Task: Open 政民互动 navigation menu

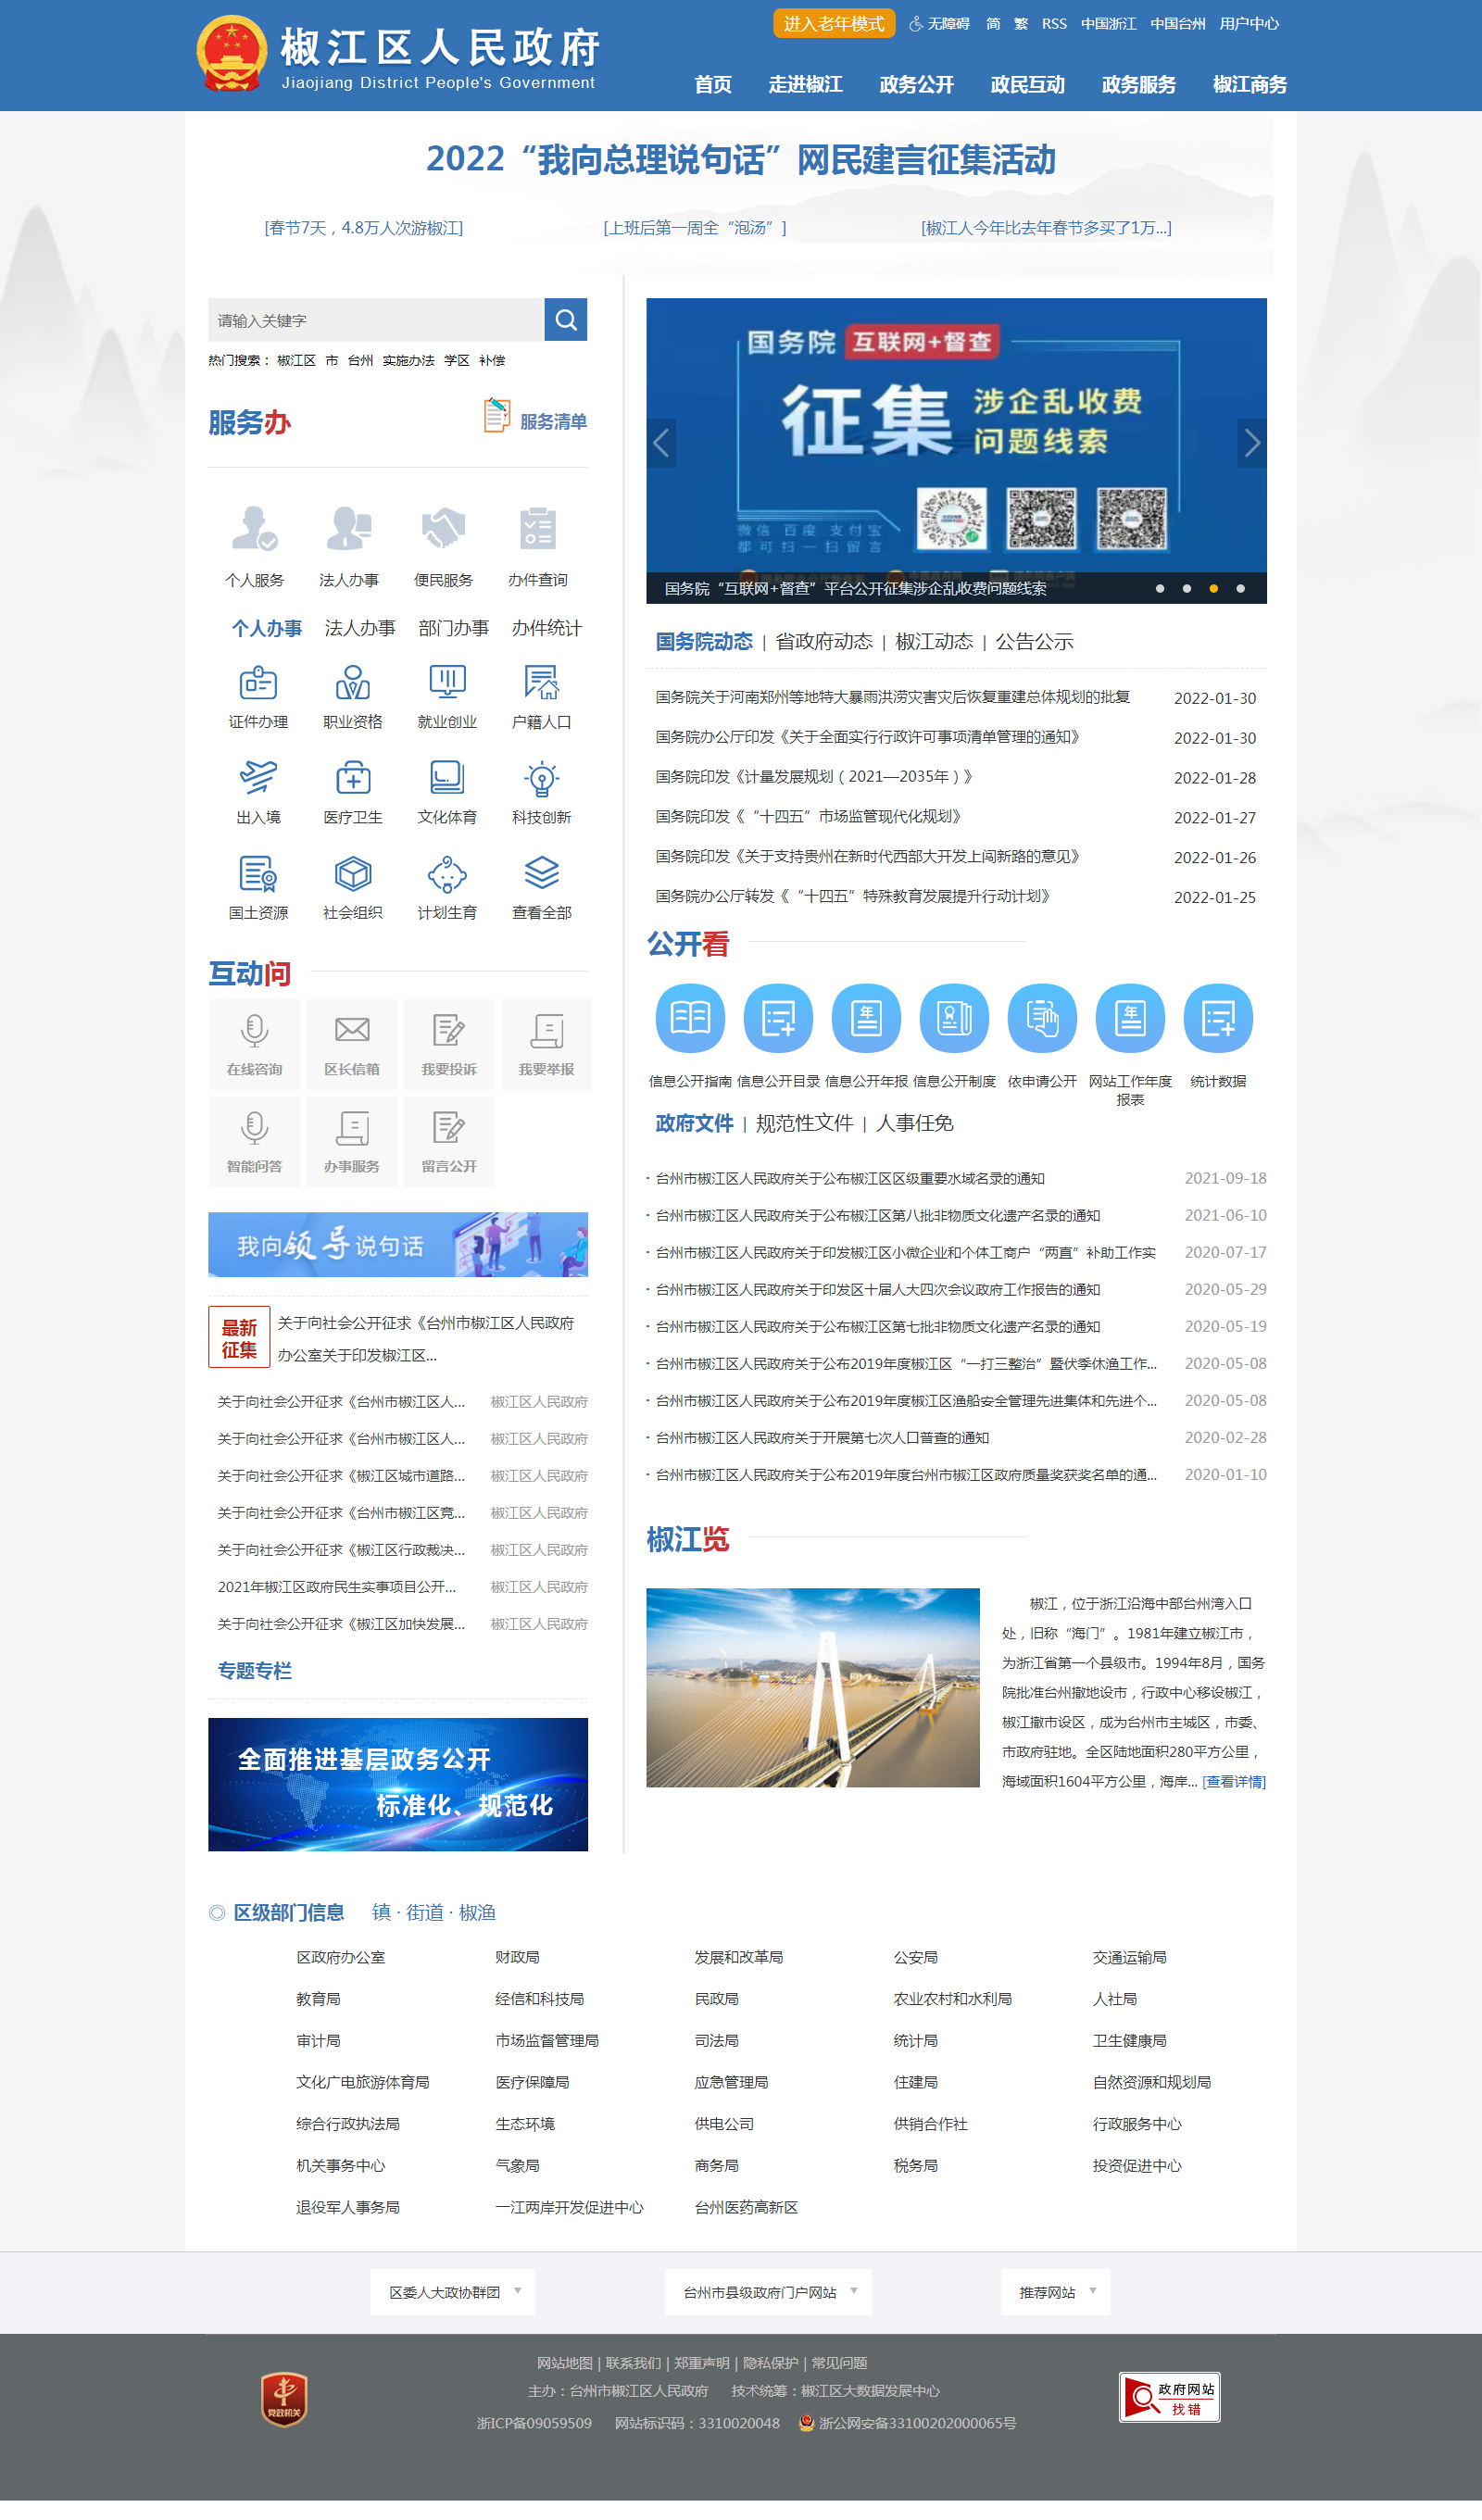Action: coord(1027,85)
